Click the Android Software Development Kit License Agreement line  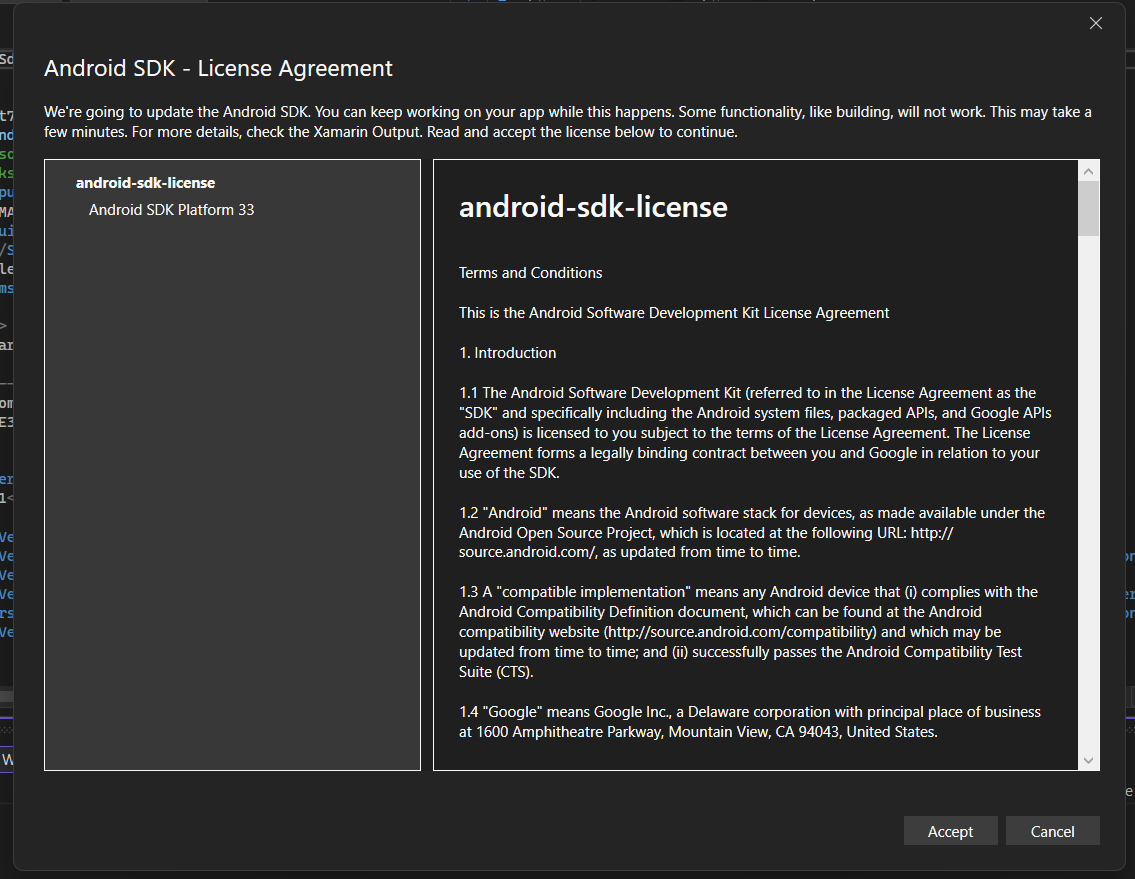(674, 313)
